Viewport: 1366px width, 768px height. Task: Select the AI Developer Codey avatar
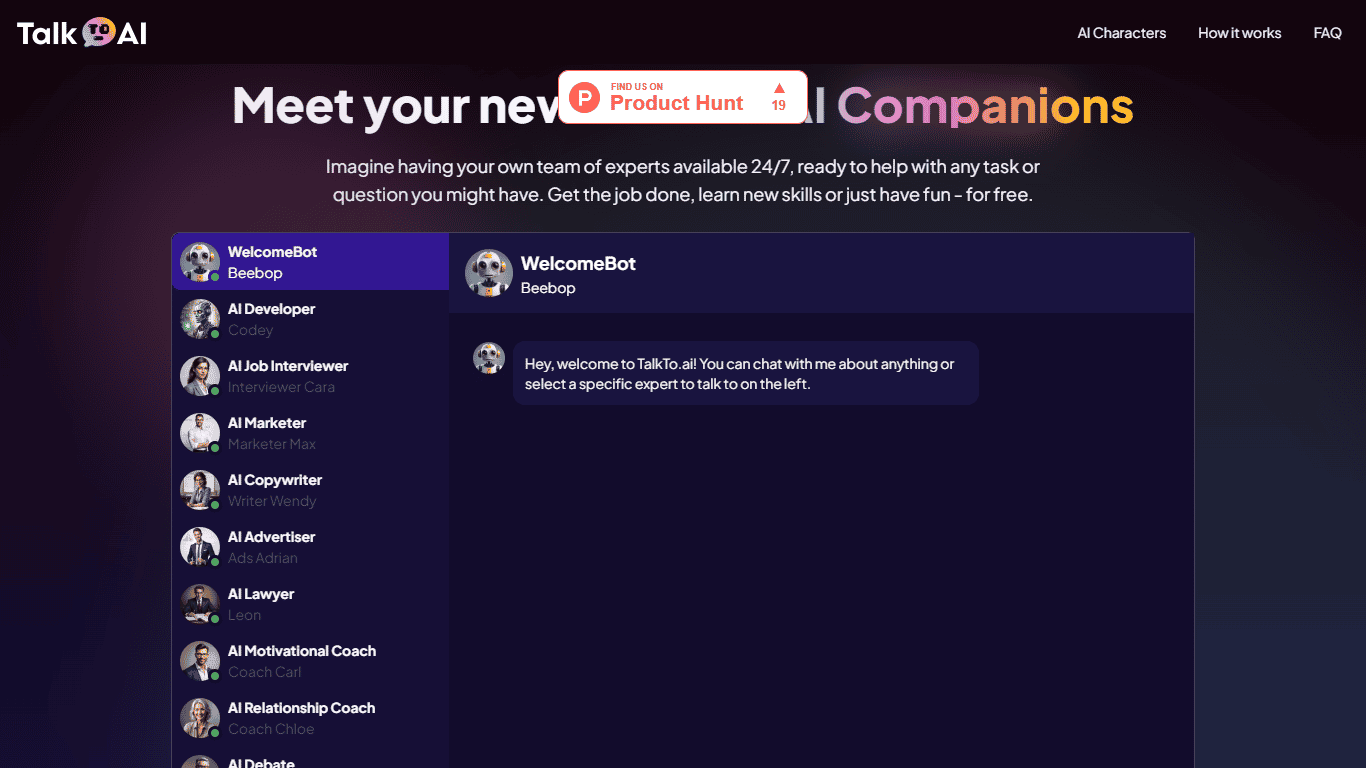click(x=200, y=319)
